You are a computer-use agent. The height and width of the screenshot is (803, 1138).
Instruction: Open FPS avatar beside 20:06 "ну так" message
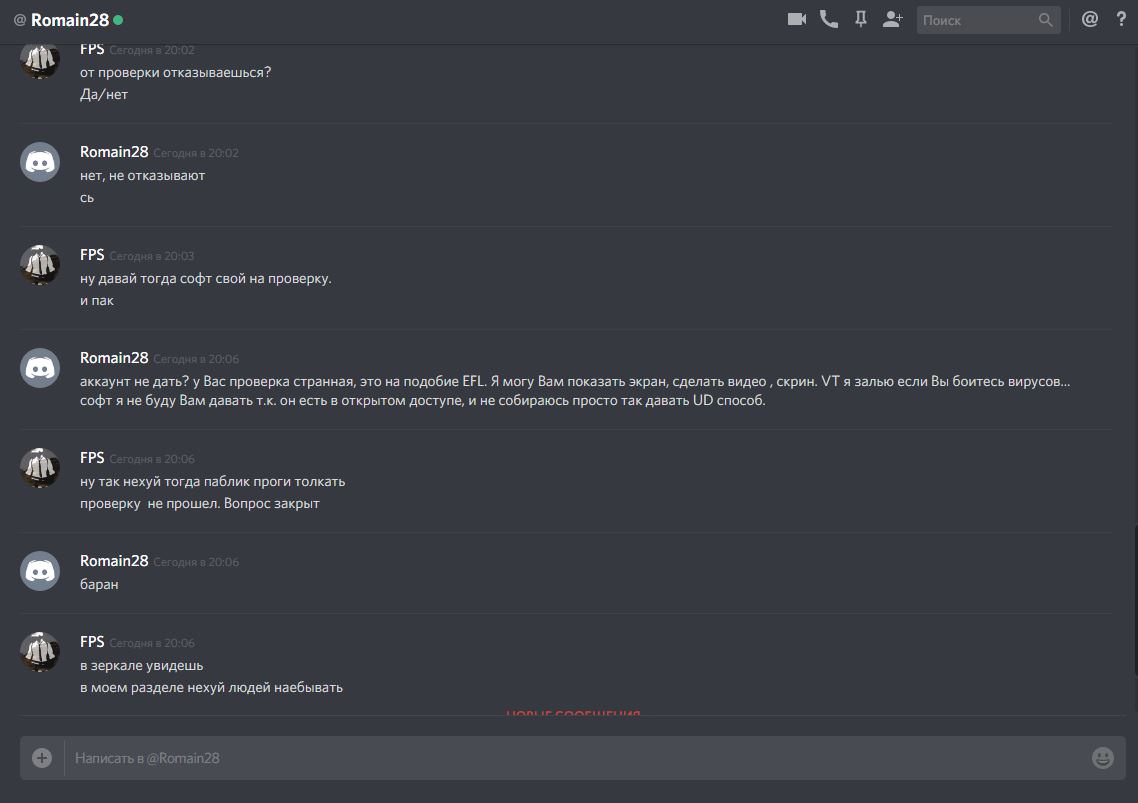pos(40,468)
